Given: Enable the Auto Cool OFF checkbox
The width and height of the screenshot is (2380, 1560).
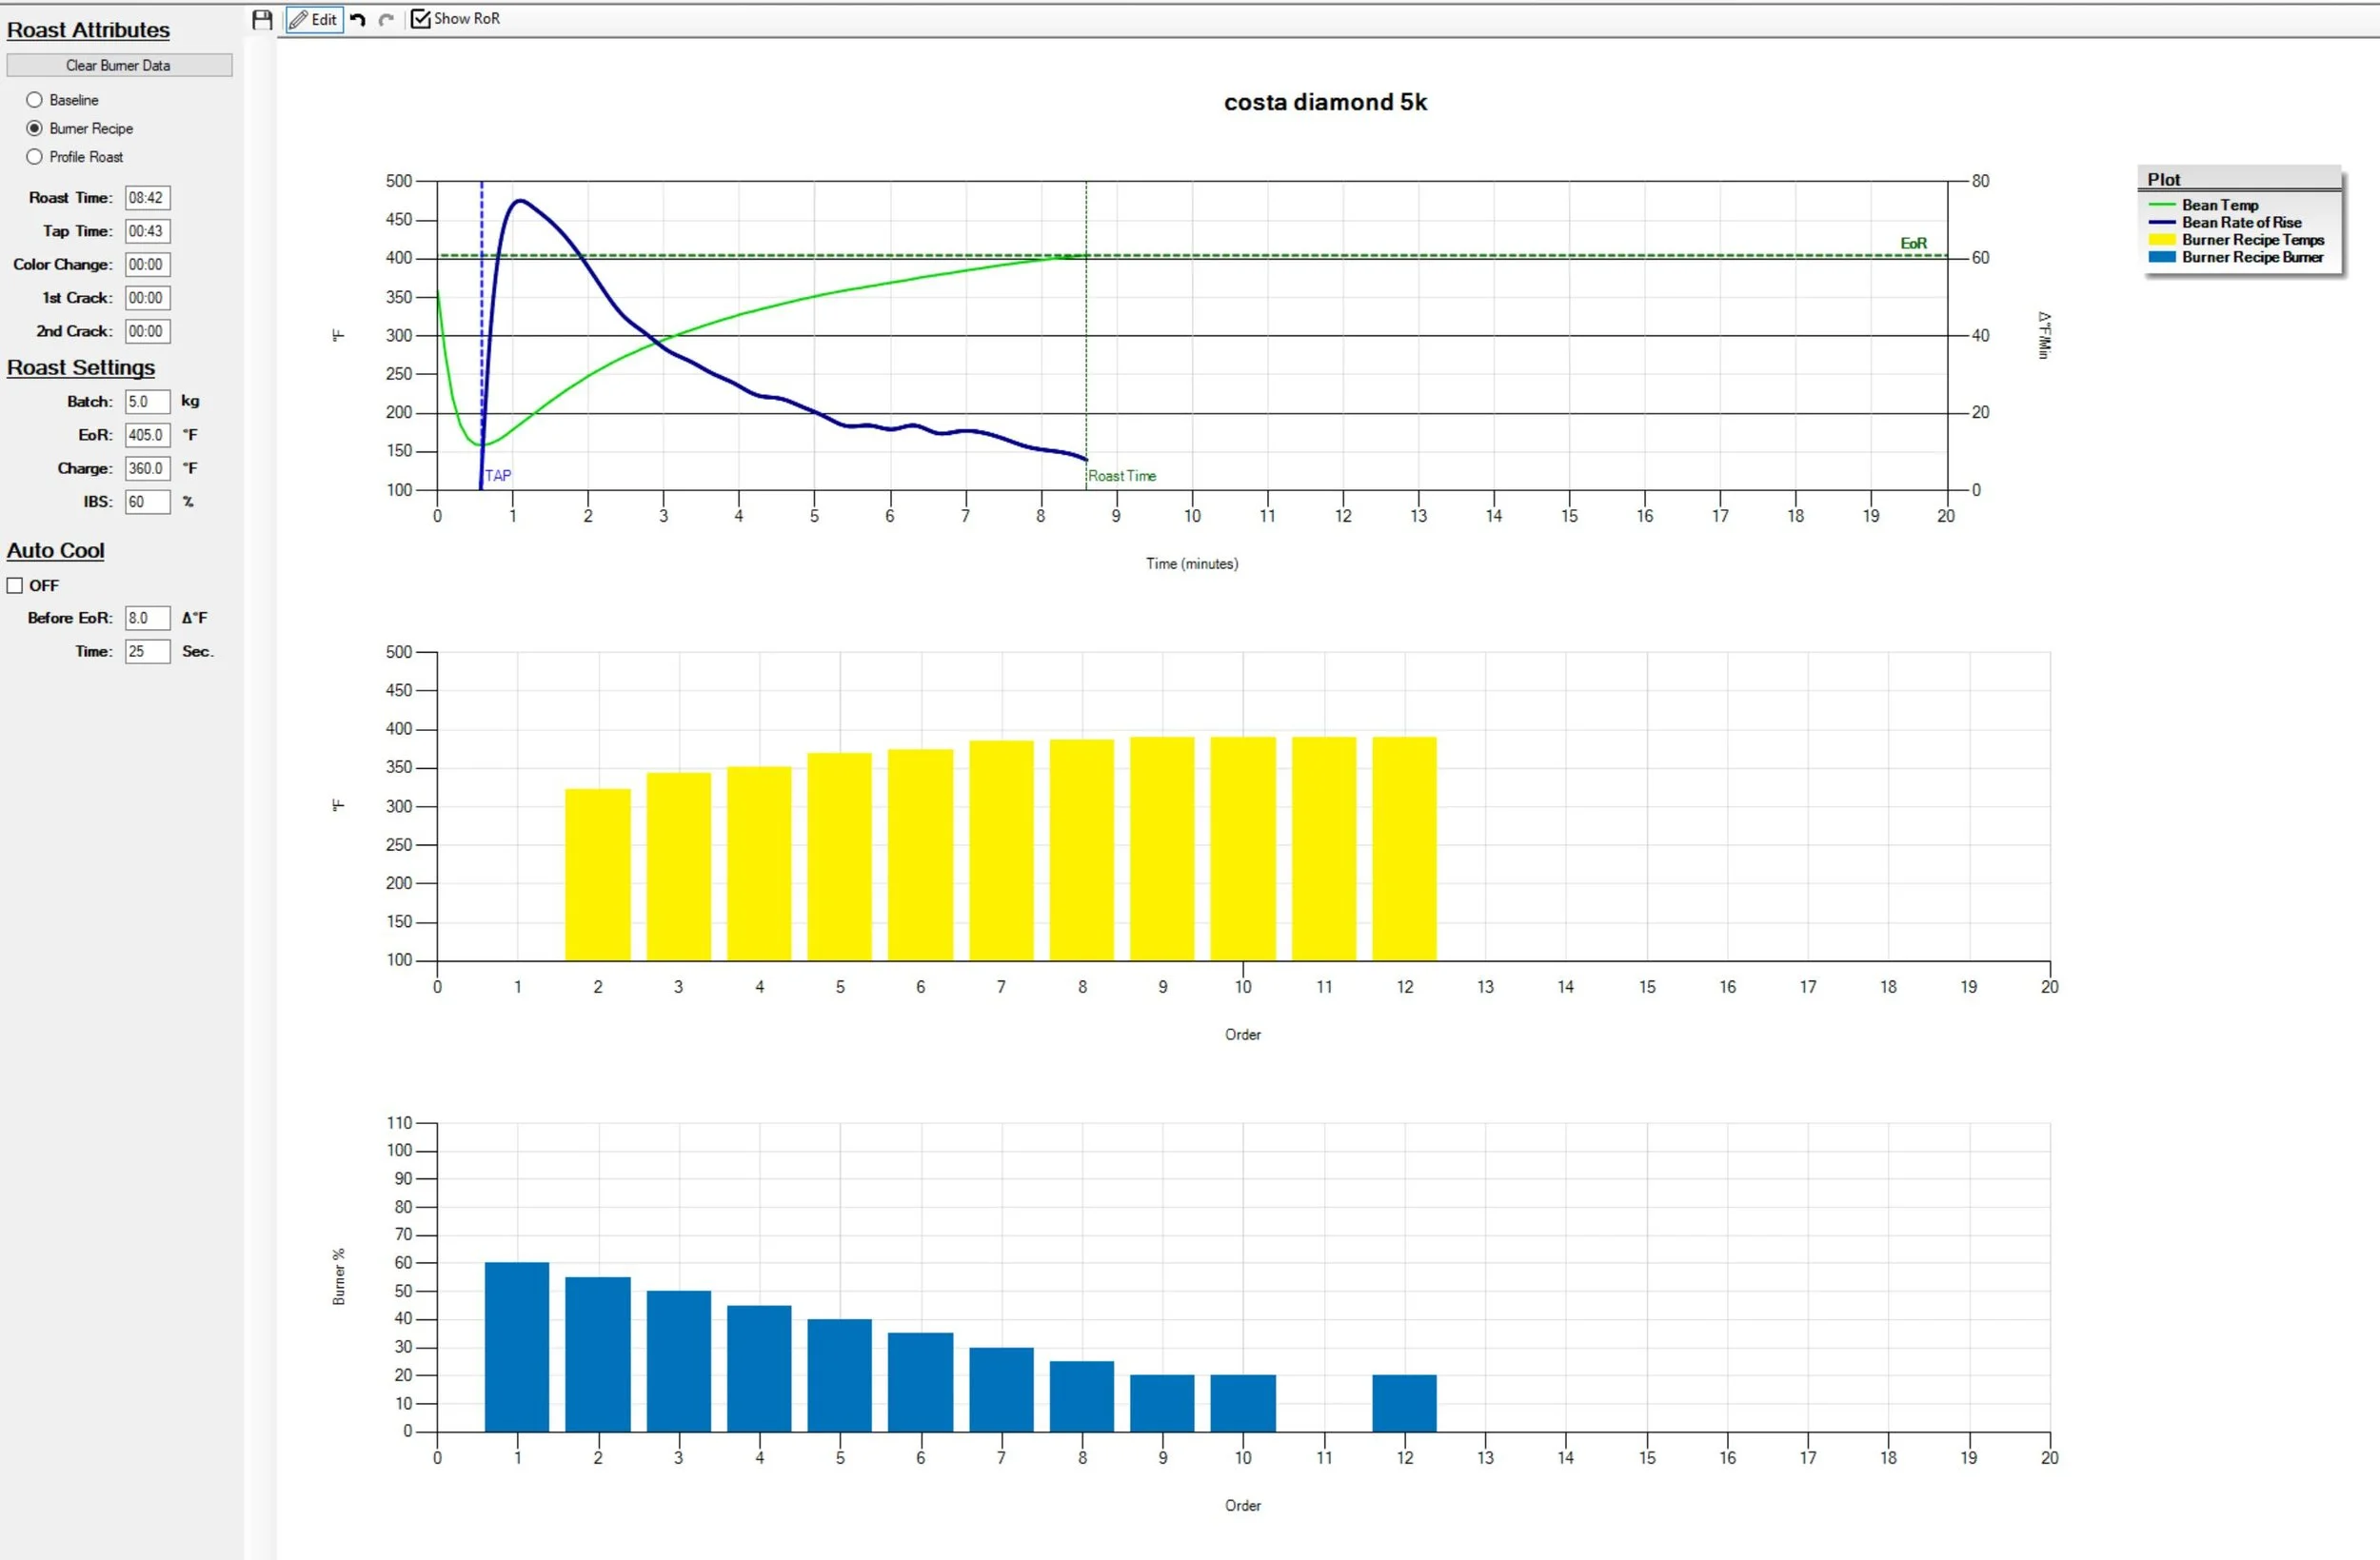Looking at the screenshot, I should coord(15,586).
